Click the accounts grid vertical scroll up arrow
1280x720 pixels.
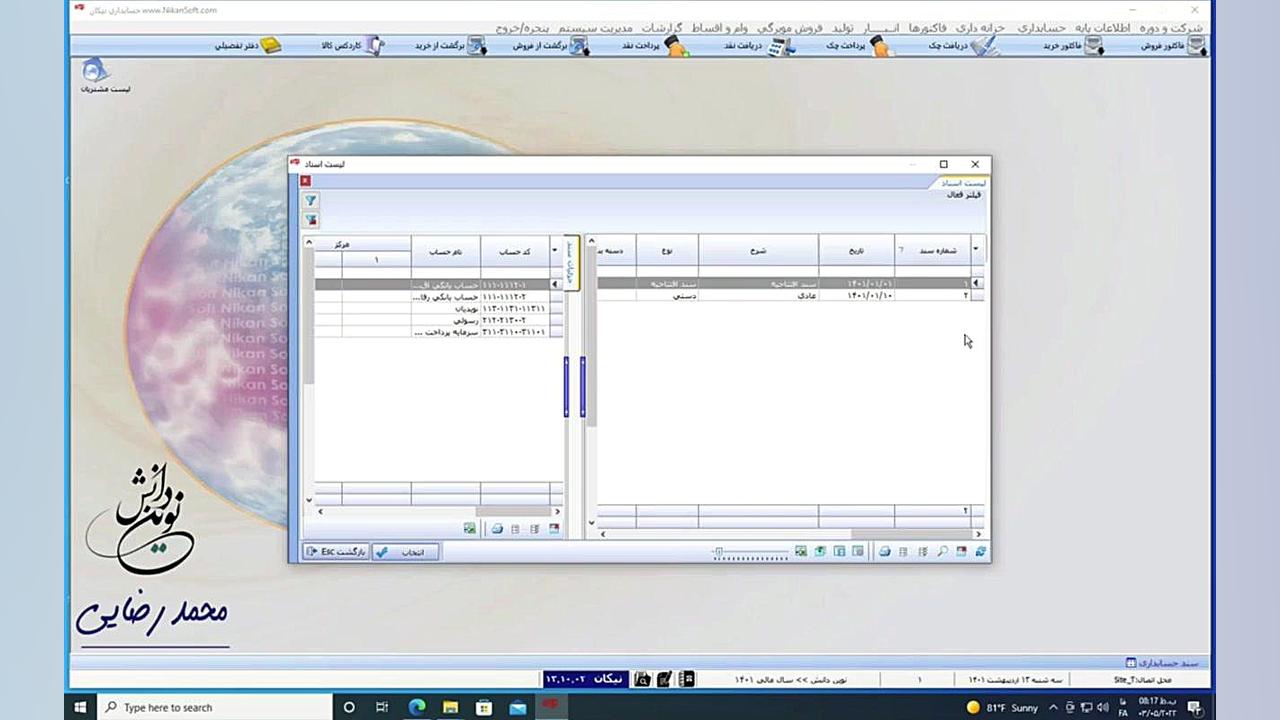tap(308, 242)
